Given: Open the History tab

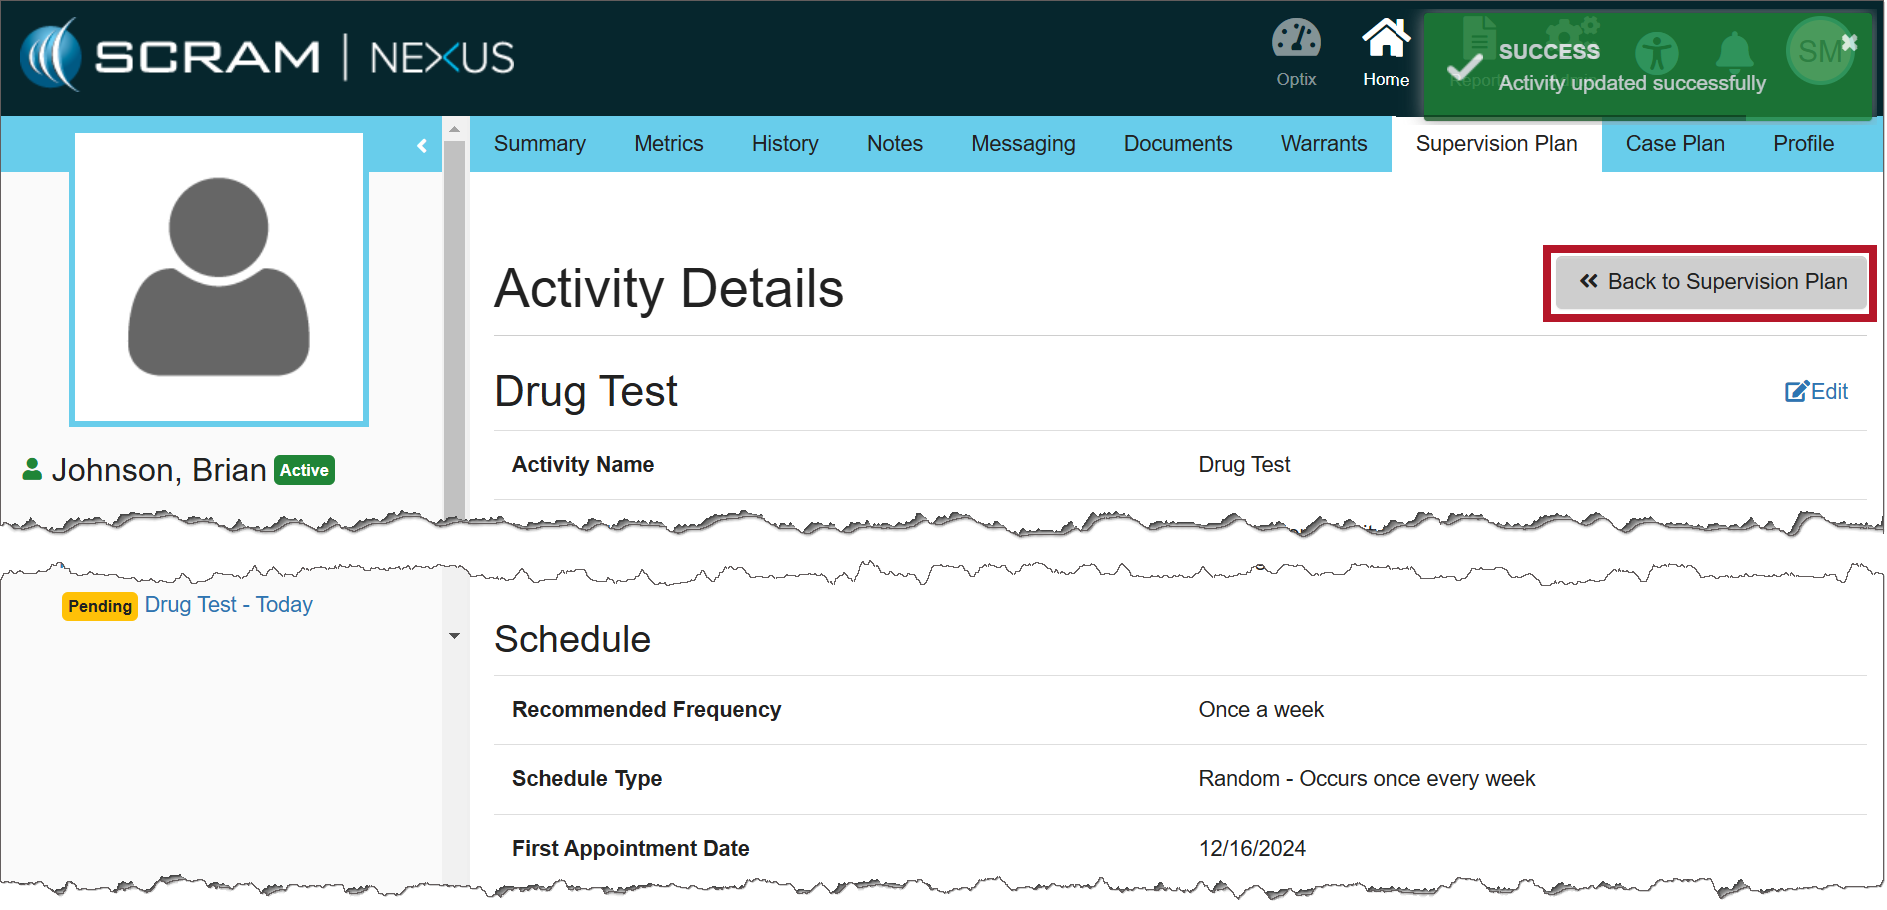Looking at the screenshot, I should coord(784,144).
